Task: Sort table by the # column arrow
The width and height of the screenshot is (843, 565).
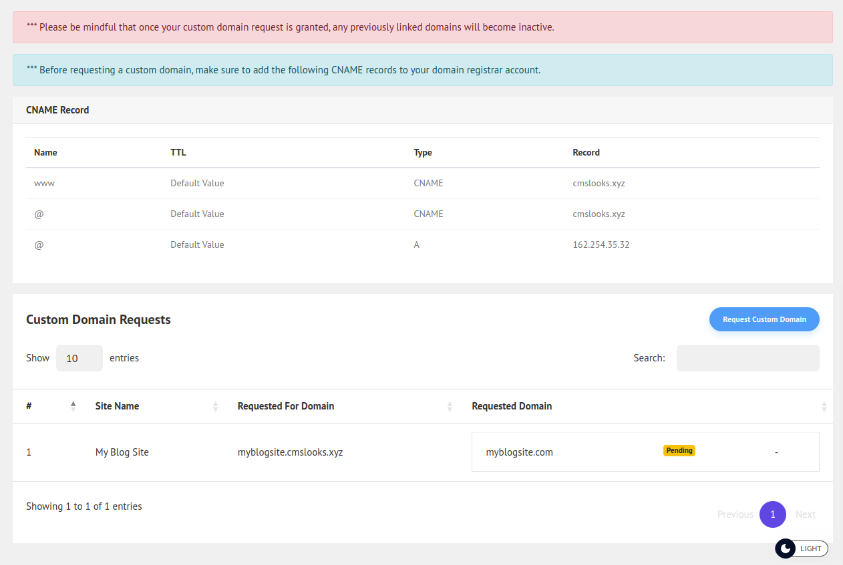Action: coord(73,406)
